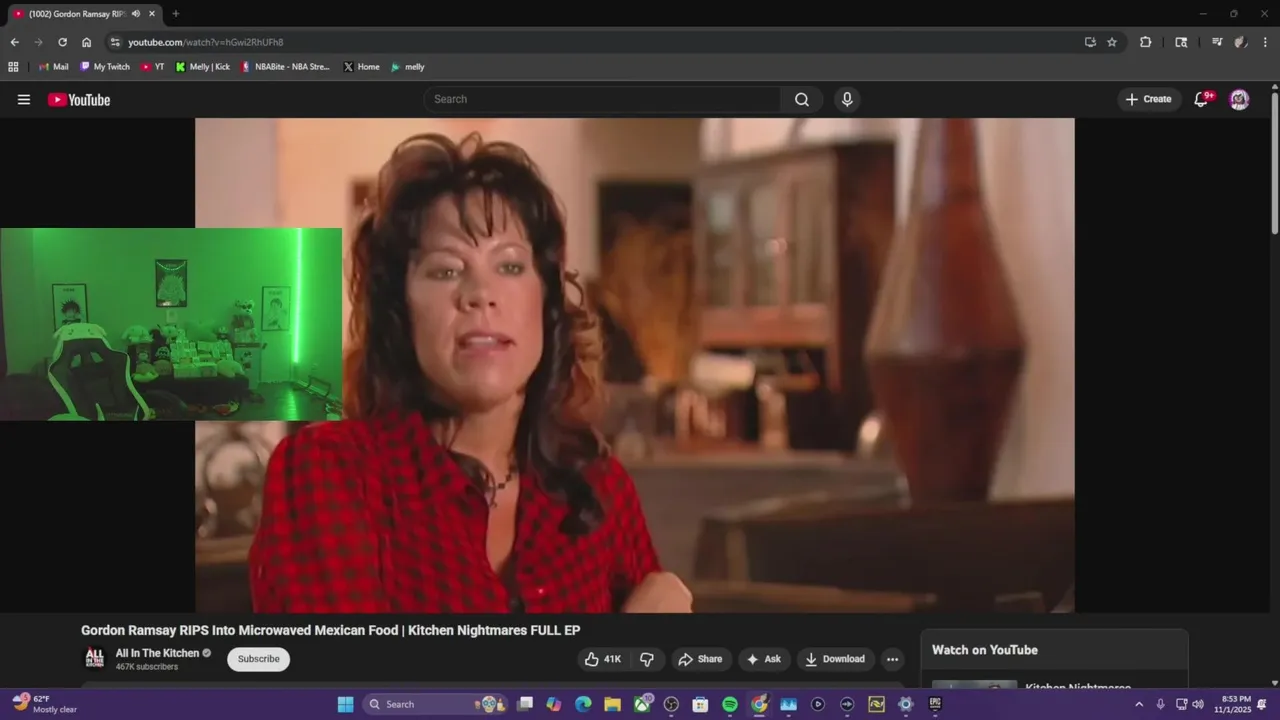Open Epic Games launcher from taskbar

click(935, 704)
